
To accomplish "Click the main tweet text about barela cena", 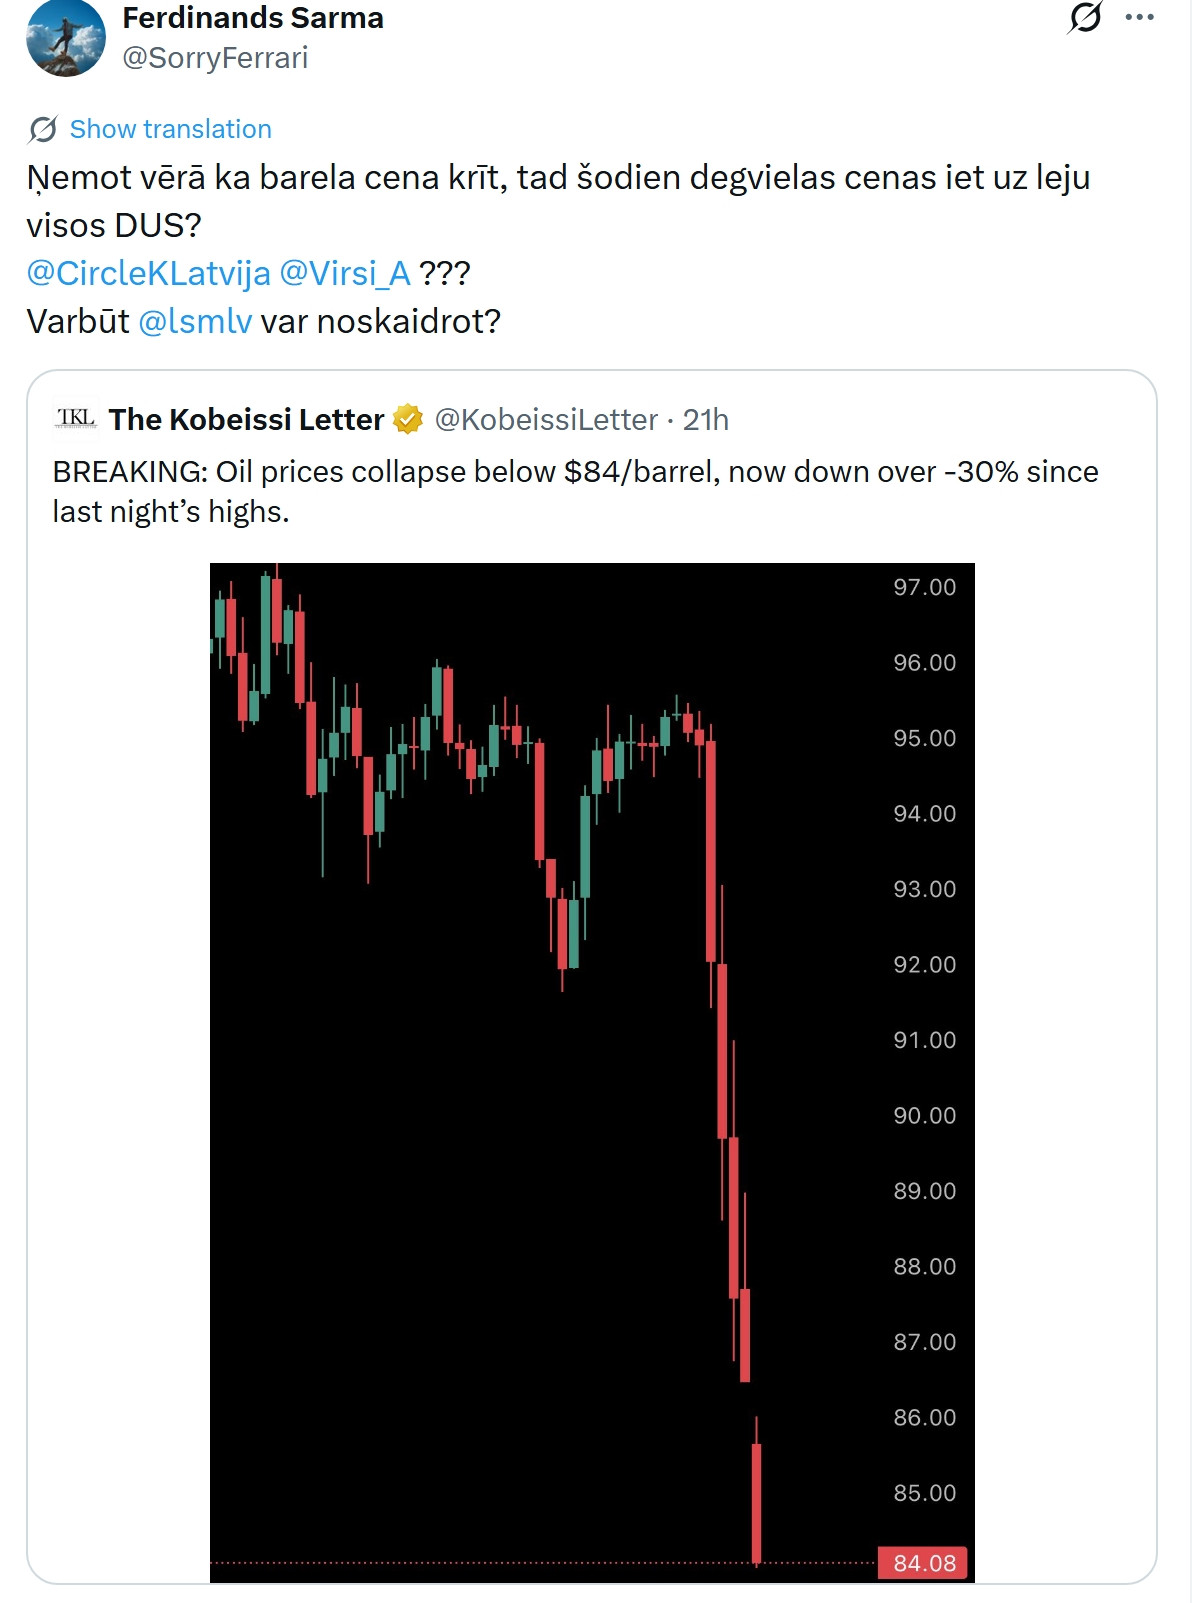I will pos(557,178).
